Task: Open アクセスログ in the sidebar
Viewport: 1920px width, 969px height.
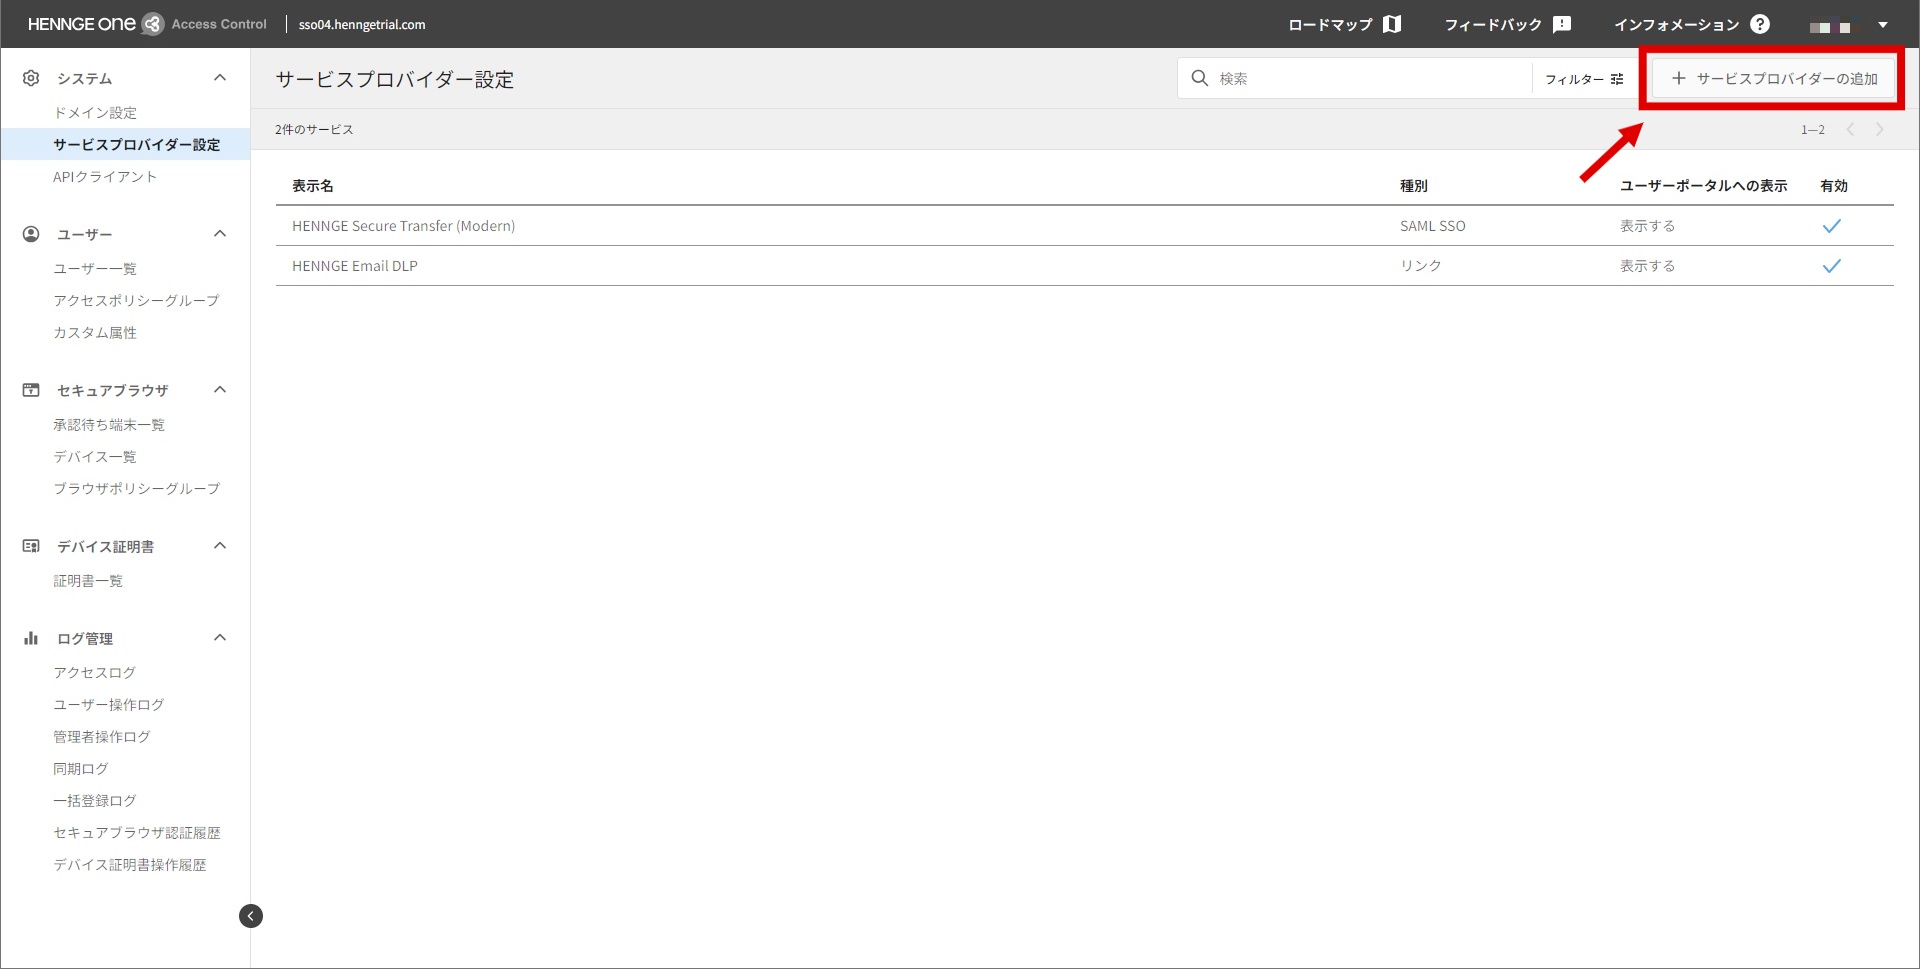Action: pos(94,673)
